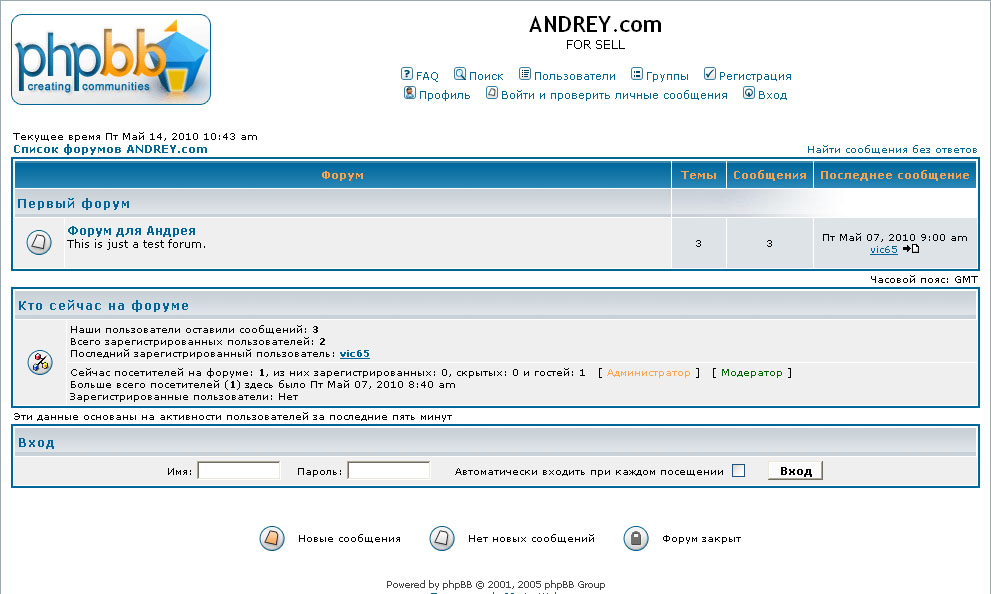Open the Форум для Андрея forum
The image size is (991, 594).
pos(131,231)
